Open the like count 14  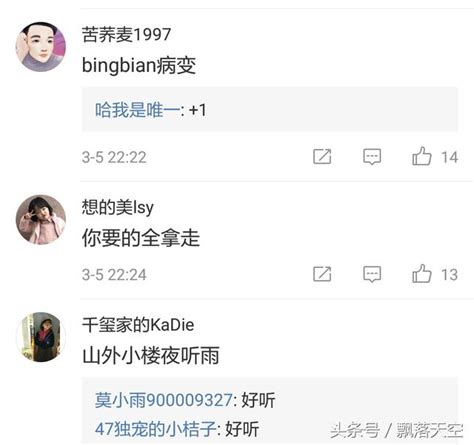[449, 157]
